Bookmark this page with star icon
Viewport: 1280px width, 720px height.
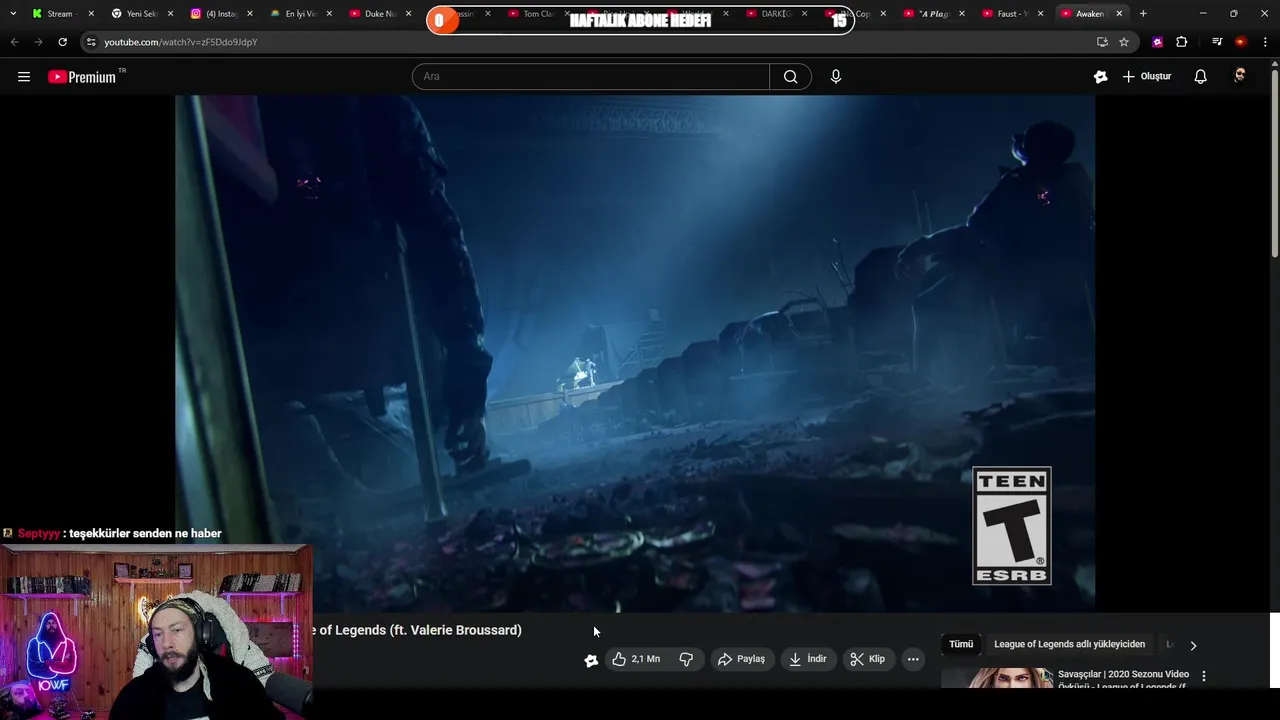click(1124, 42)
